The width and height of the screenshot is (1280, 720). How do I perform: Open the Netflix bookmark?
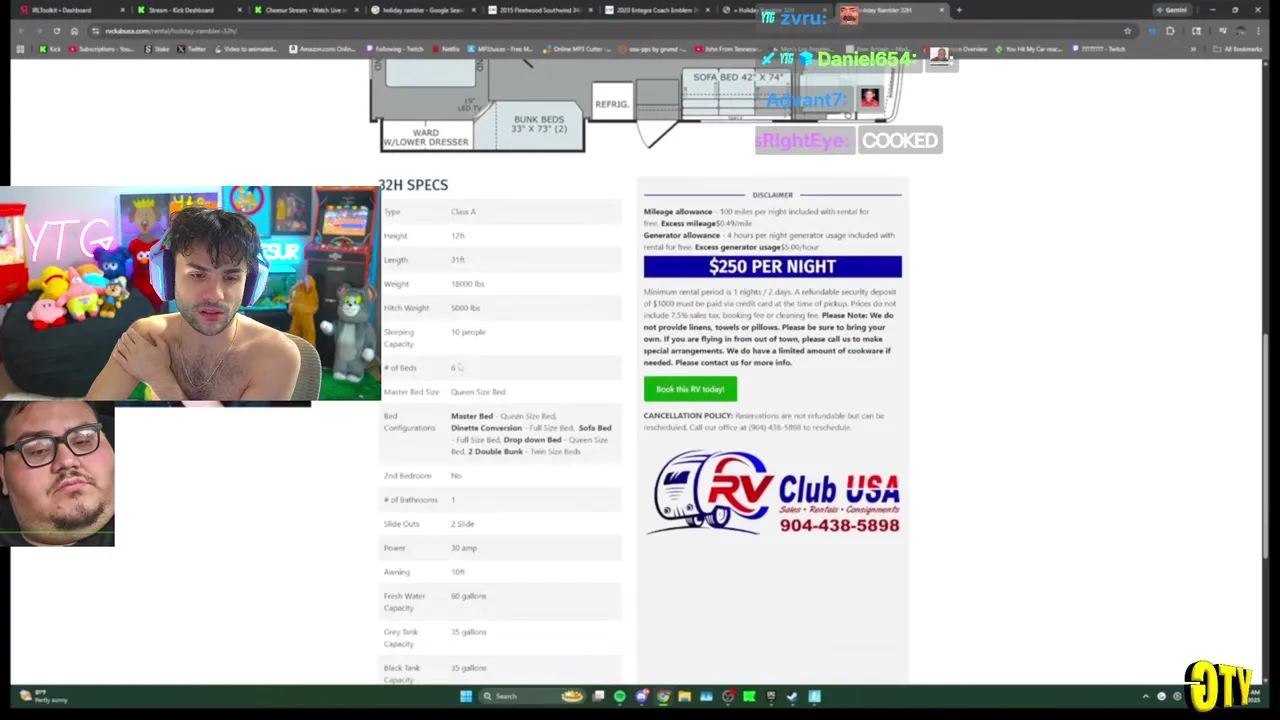click(x=446, y=49)
